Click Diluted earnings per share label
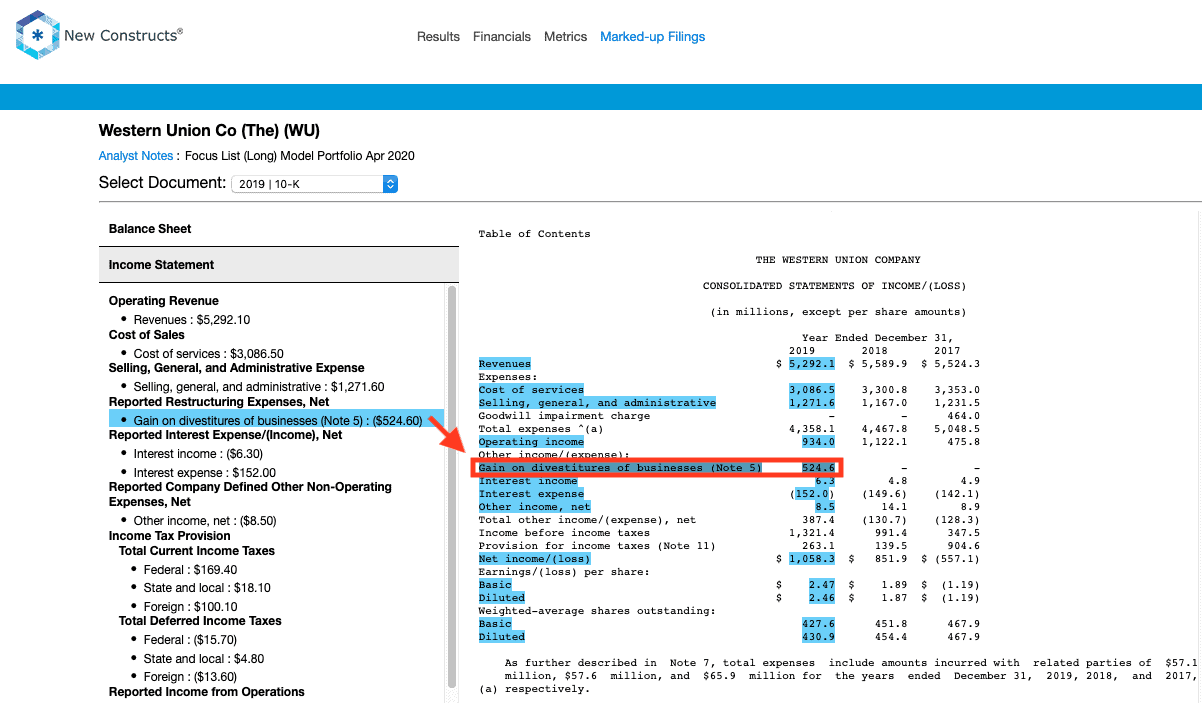Viewport: 1202px width, 703px height. pos(501,598)
